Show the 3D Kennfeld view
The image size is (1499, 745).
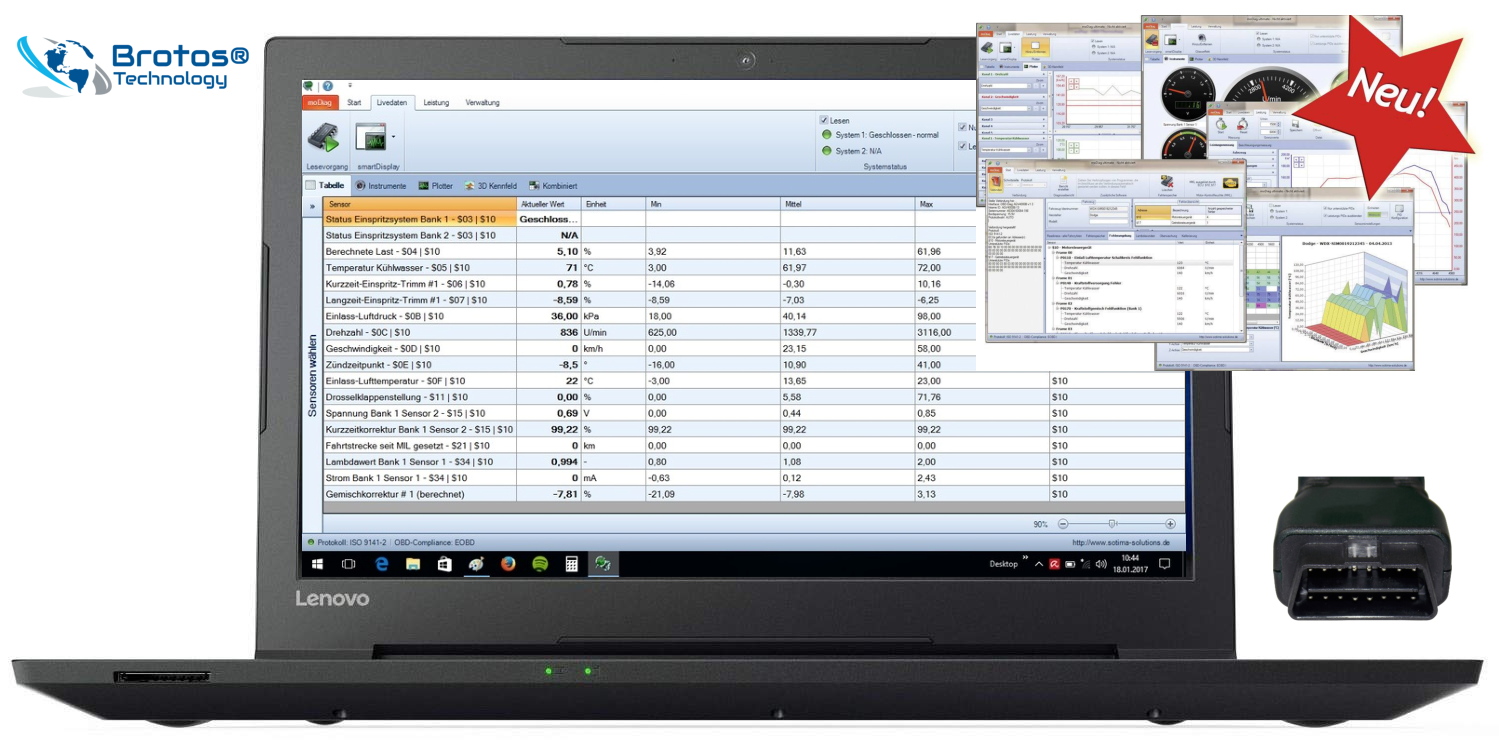490,185
